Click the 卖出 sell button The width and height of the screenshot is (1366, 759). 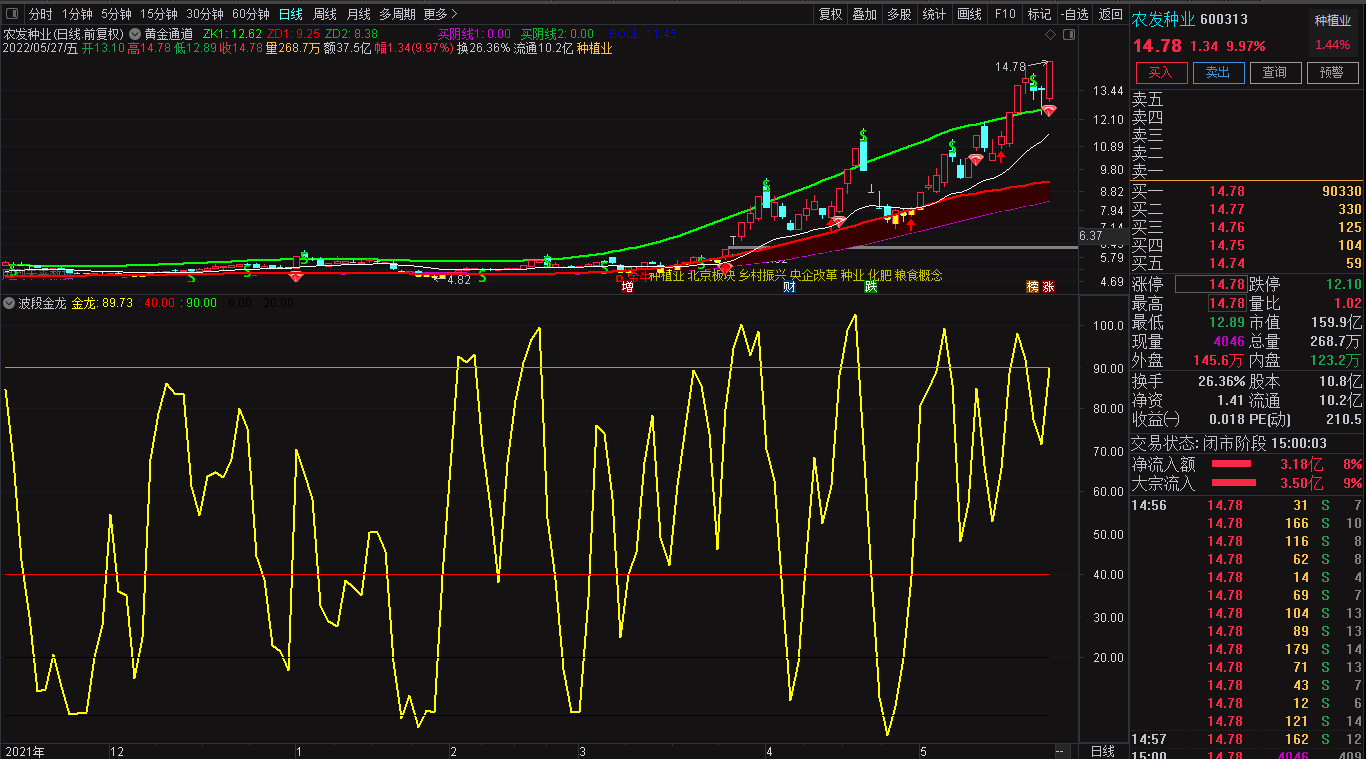coord(1218,73)
